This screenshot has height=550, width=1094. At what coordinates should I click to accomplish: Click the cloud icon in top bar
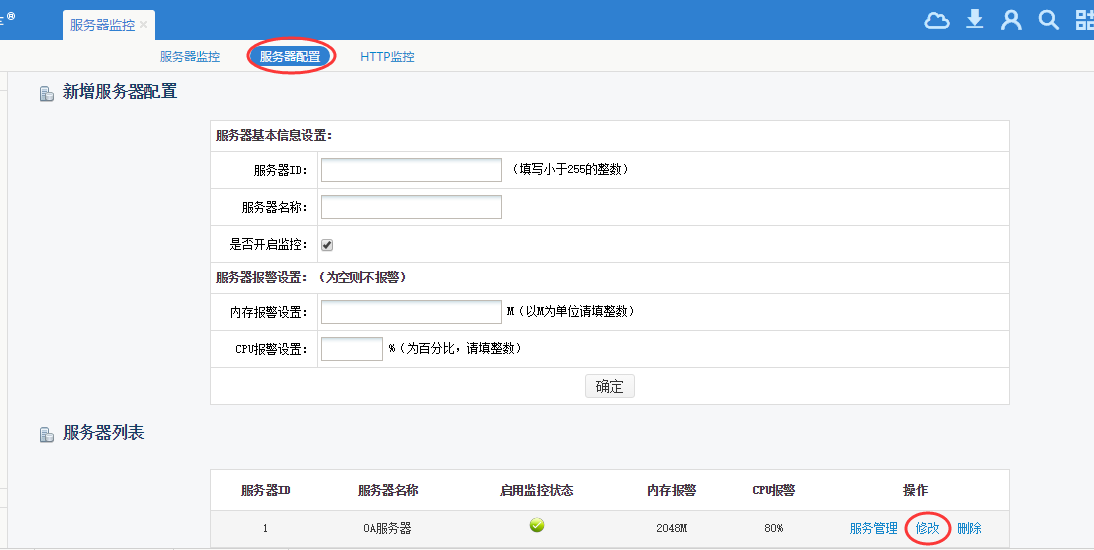coord(936,21)
